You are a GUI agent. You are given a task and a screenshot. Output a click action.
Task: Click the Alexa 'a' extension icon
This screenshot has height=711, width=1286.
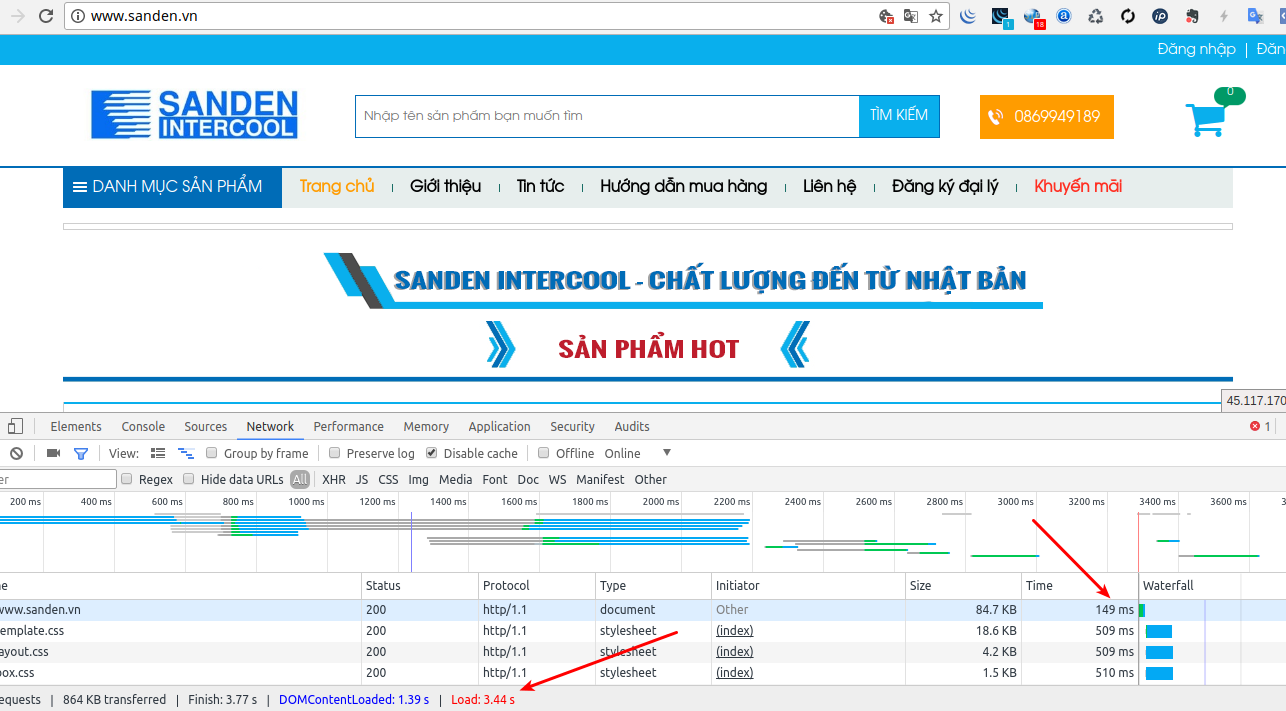(x=1064, y=16)
